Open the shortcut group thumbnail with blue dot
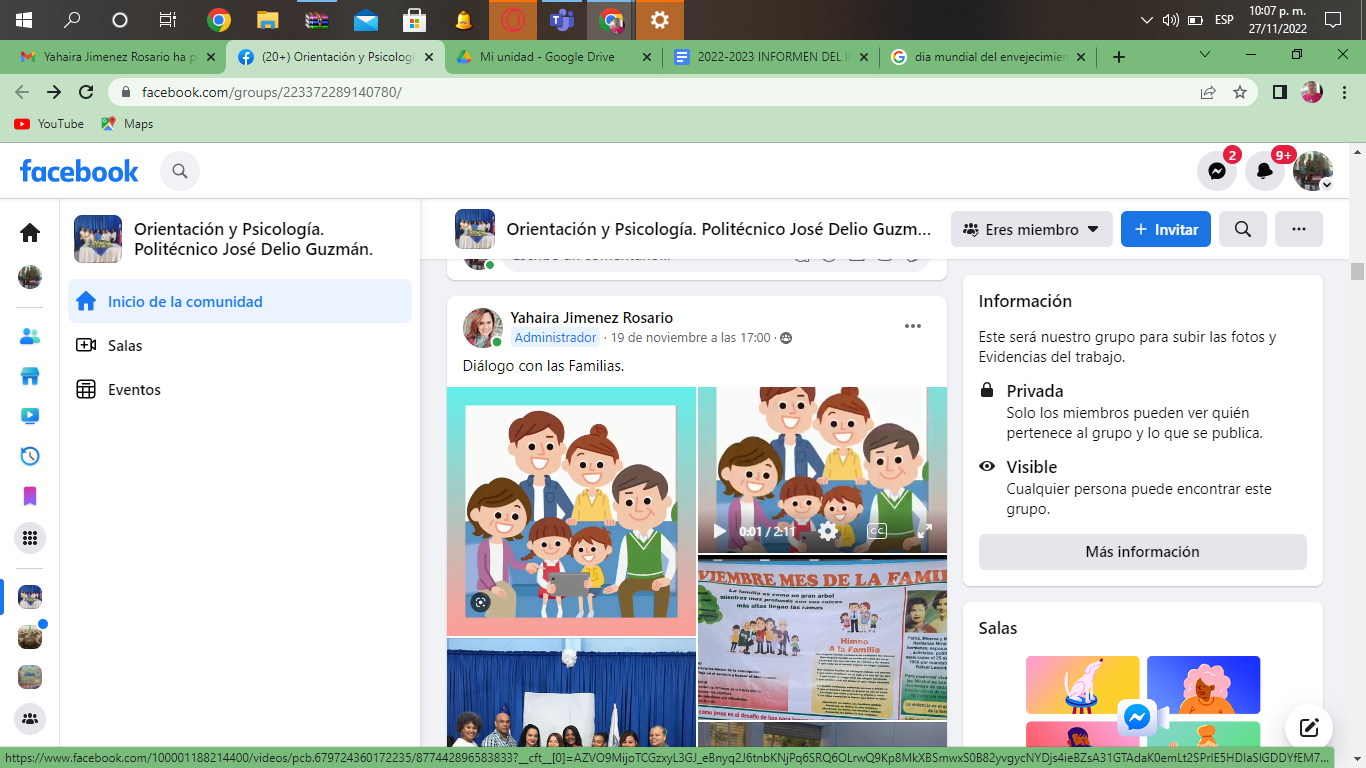1366x768 pixels. (x=30, y=637)
